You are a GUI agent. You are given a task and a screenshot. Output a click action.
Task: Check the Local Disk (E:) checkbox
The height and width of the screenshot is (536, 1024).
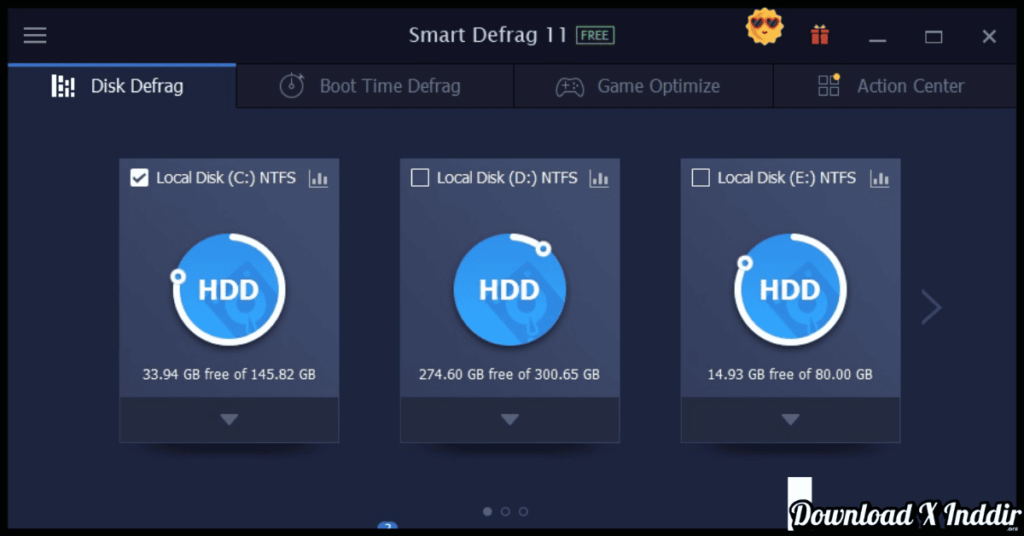[x=701, y=178]
